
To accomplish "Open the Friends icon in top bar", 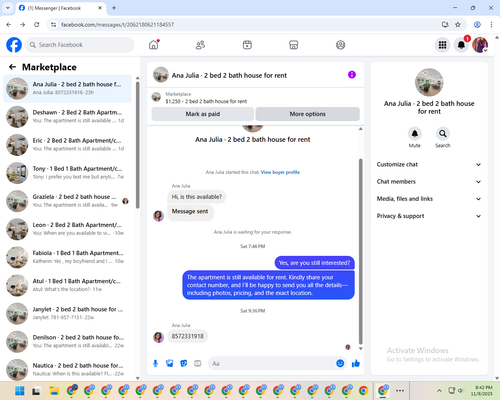I will (200, 45).
